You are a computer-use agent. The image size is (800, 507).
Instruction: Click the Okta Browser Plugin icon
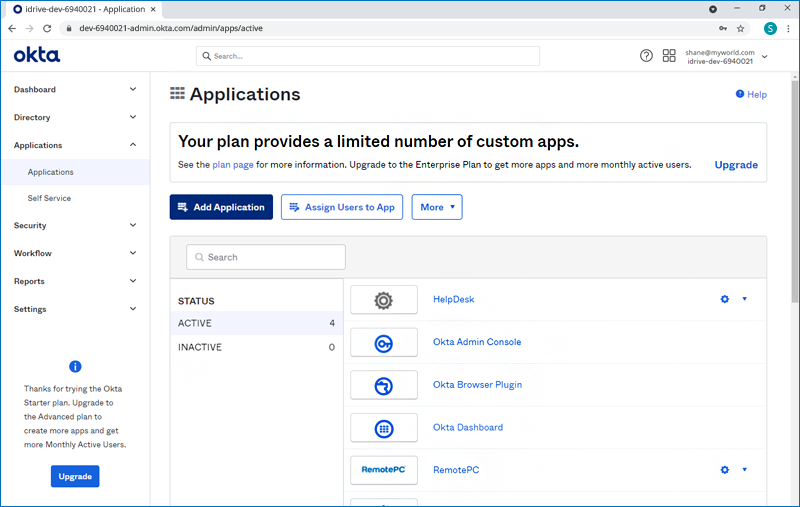tap(383, 385)
